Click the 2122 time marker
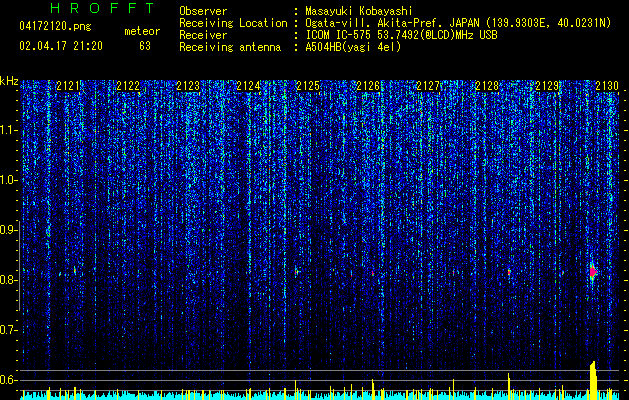This screenshot has height=400, width=629. point(128,86)
